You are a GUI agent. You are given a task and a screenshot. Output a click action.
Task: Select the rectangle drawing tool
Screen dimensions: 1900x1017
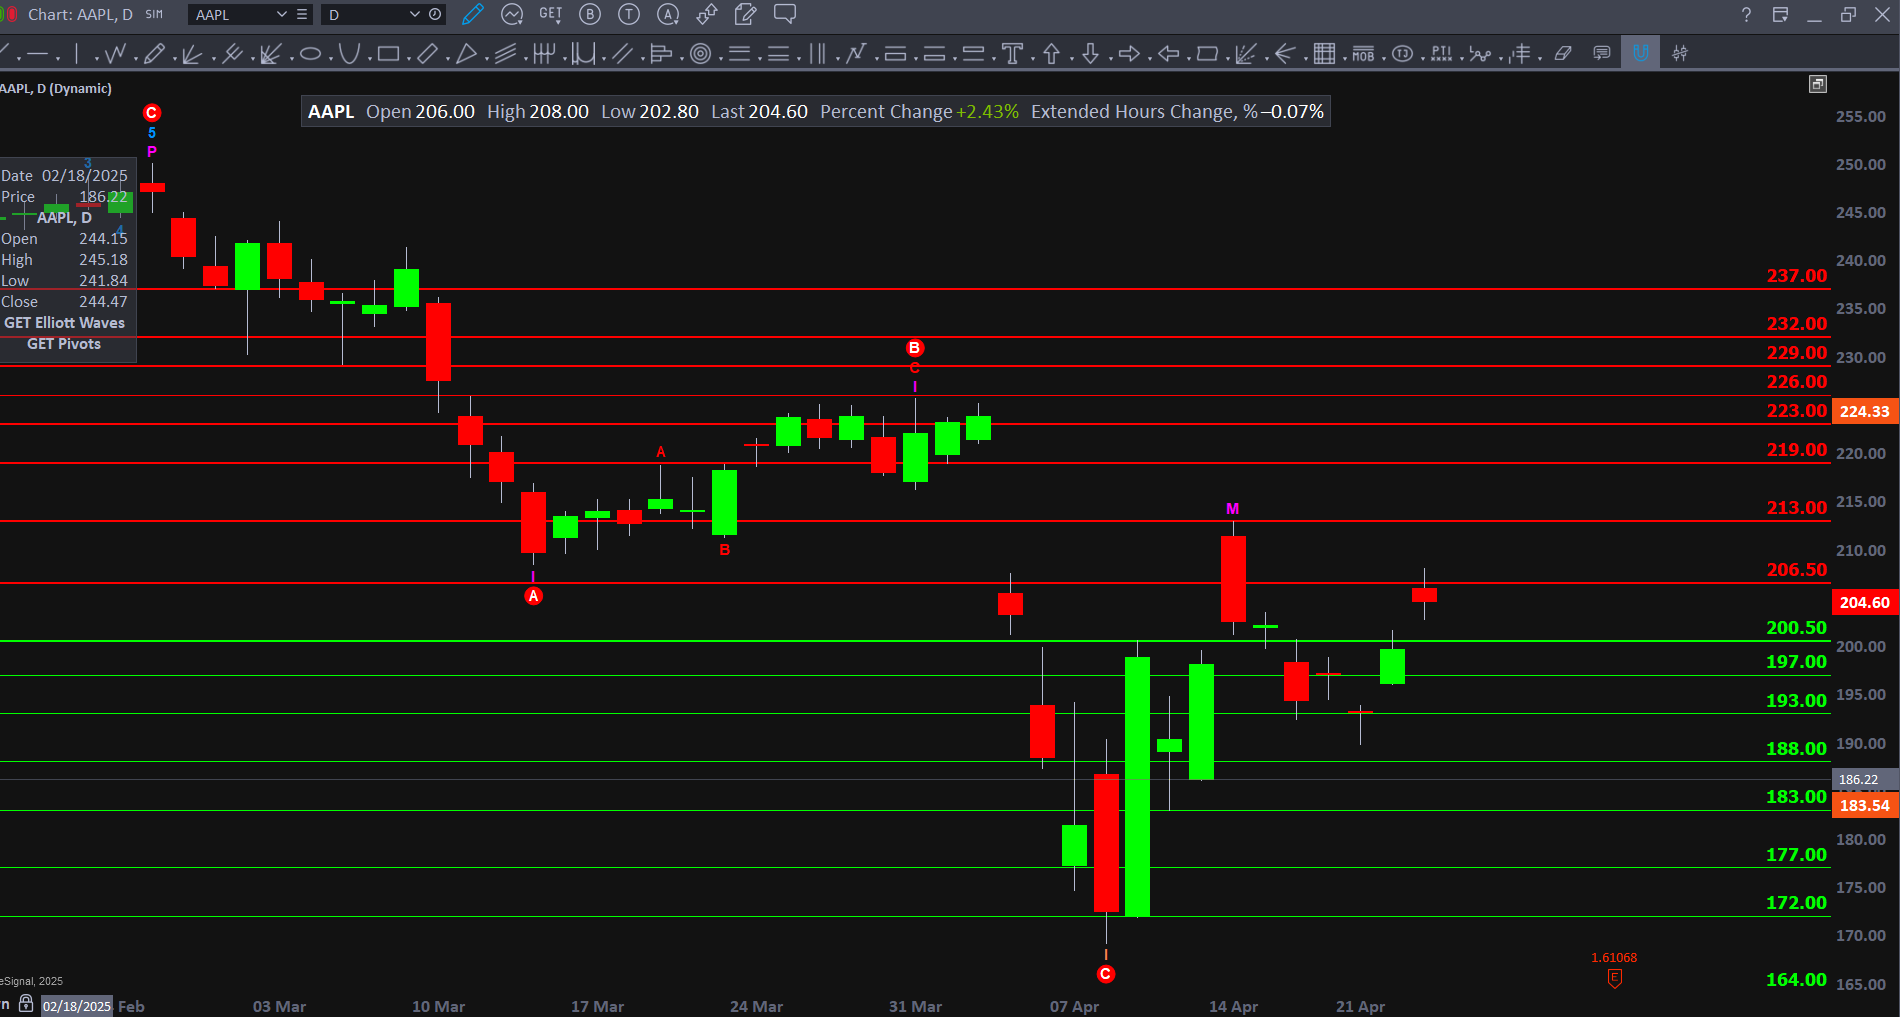(388, 54)
